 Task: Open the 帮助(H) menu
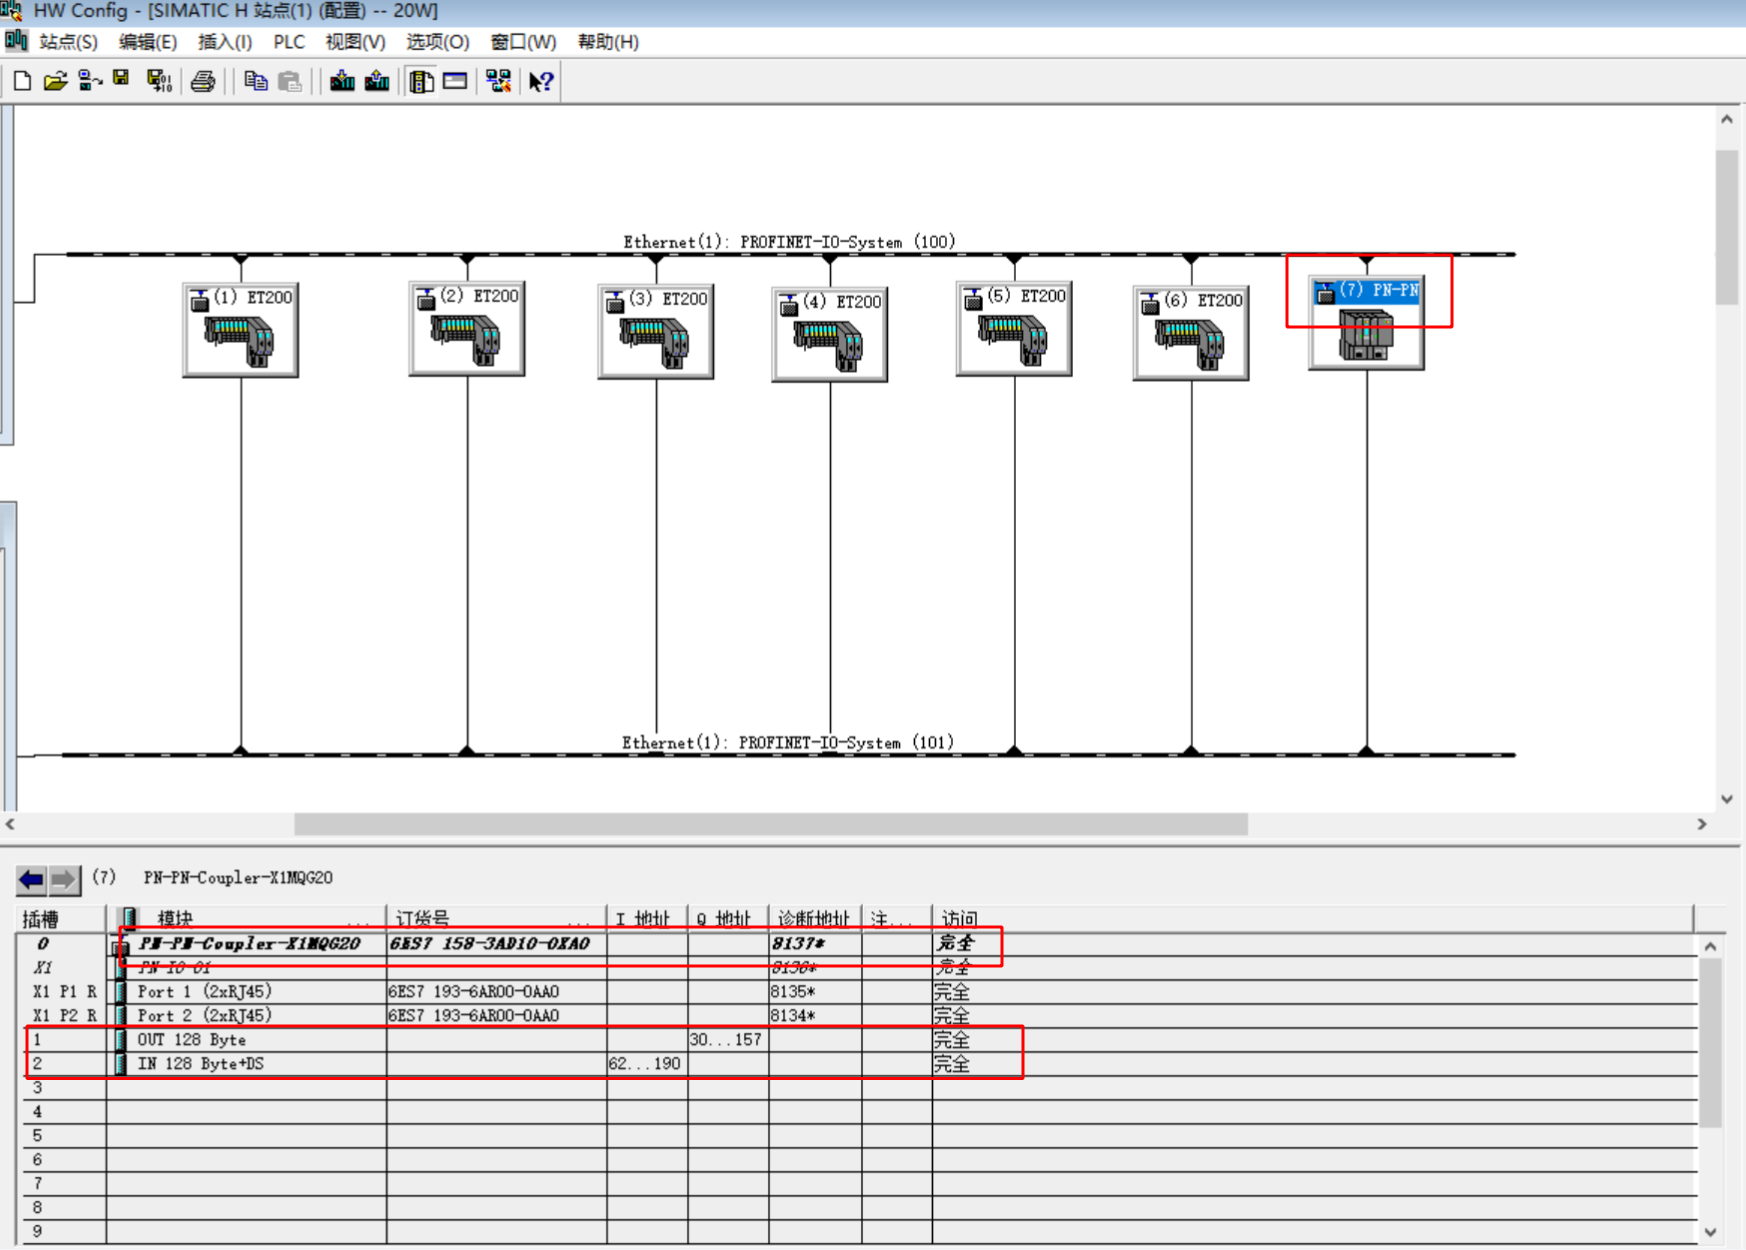608,42
